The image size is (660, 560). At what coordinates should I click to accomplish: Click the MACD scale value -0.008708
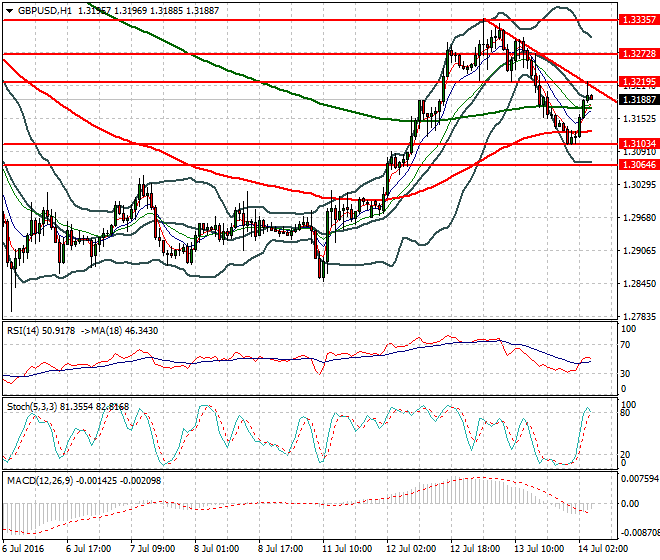coord(640,533)
